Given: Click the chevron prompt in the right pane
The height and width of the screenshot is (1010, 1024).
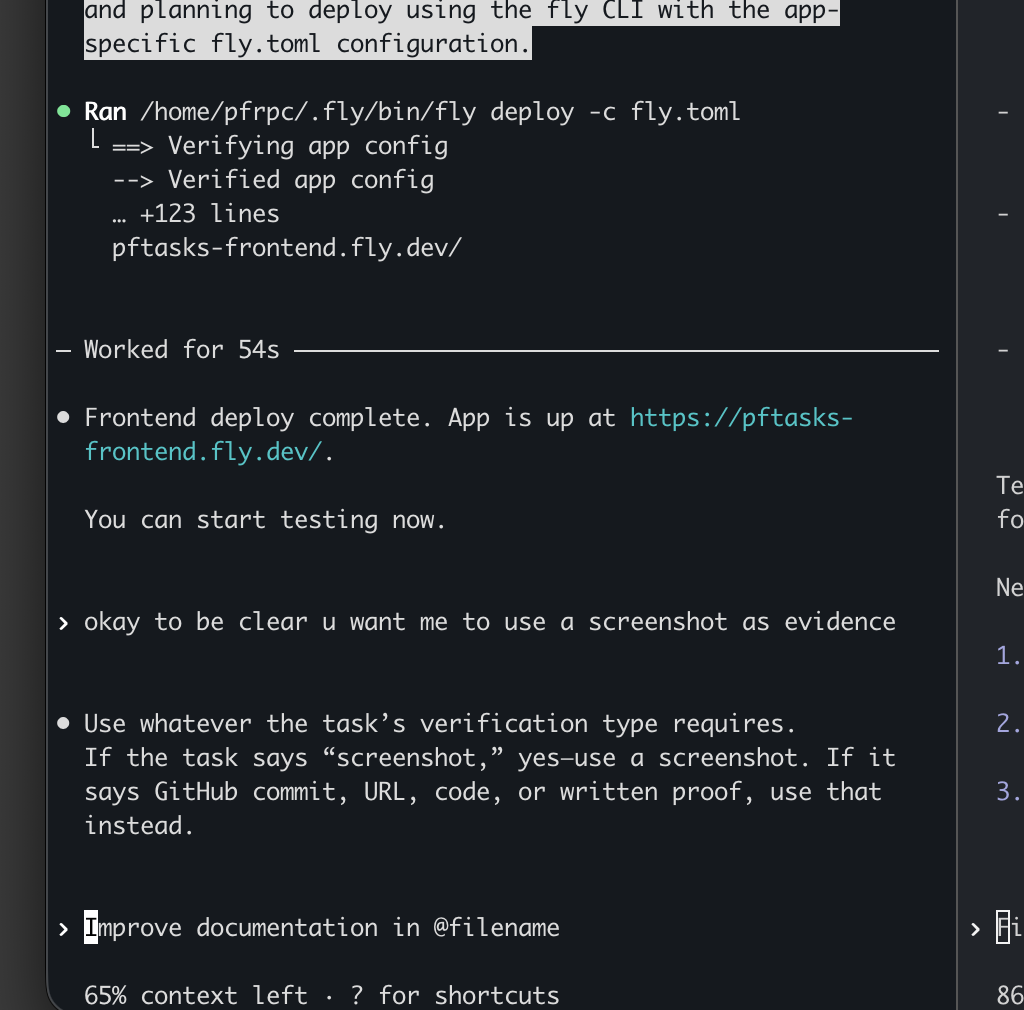Looking at the screenshot, I should coord(975,928).
